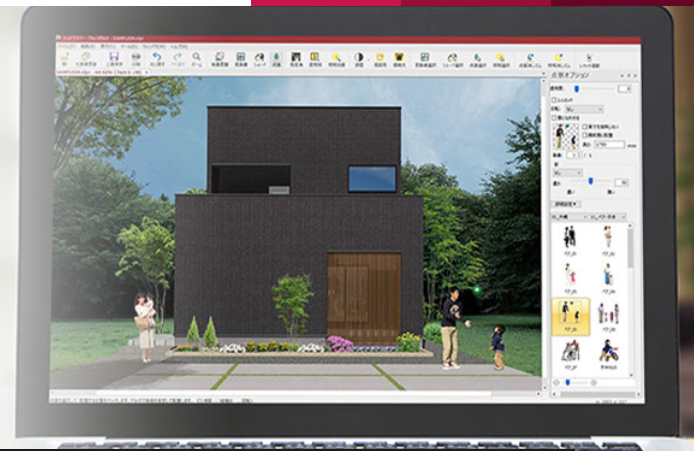694x451 pixels.
Task: Open the first menu in menu bar
Action: (x=62, y=47)
